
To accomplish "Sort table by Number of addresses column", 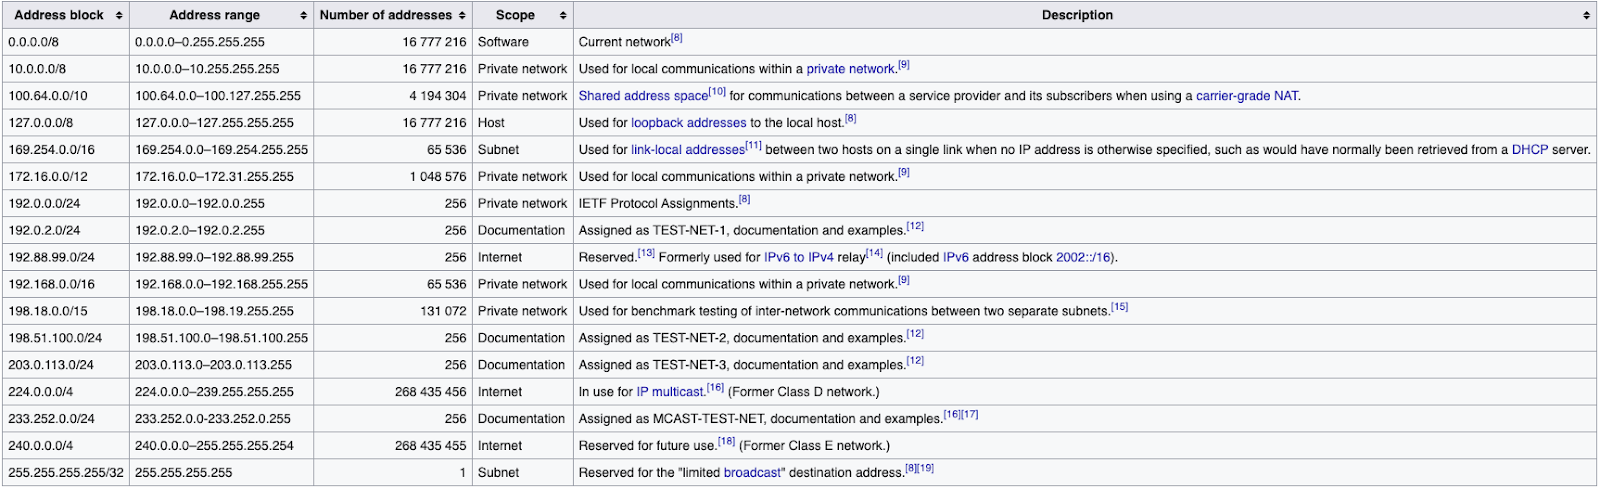I will (392, 15).
